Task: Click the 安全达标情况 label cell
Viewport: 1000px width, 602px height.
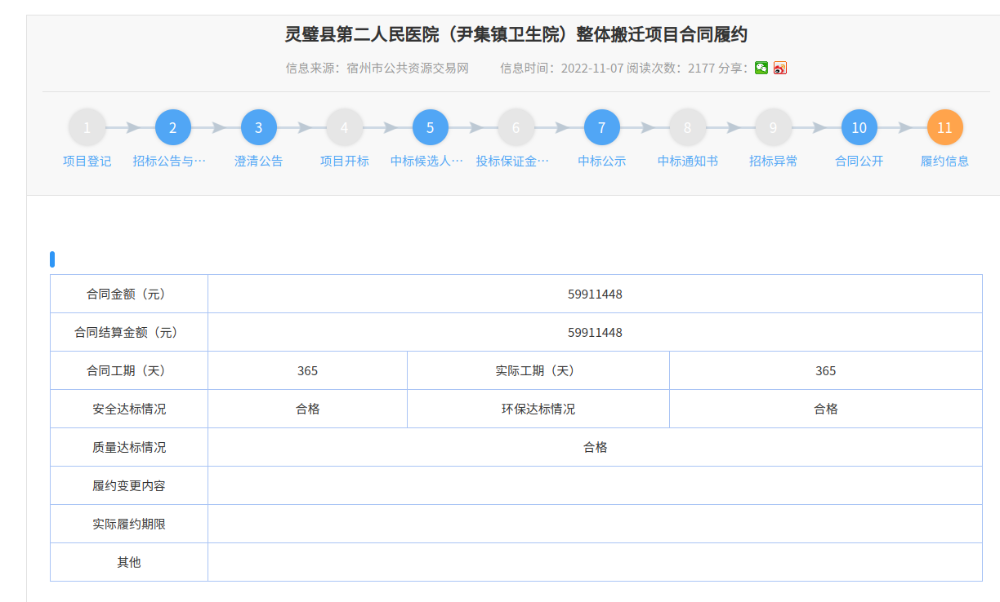Action: pyautogui.click(x=129, y=409)
